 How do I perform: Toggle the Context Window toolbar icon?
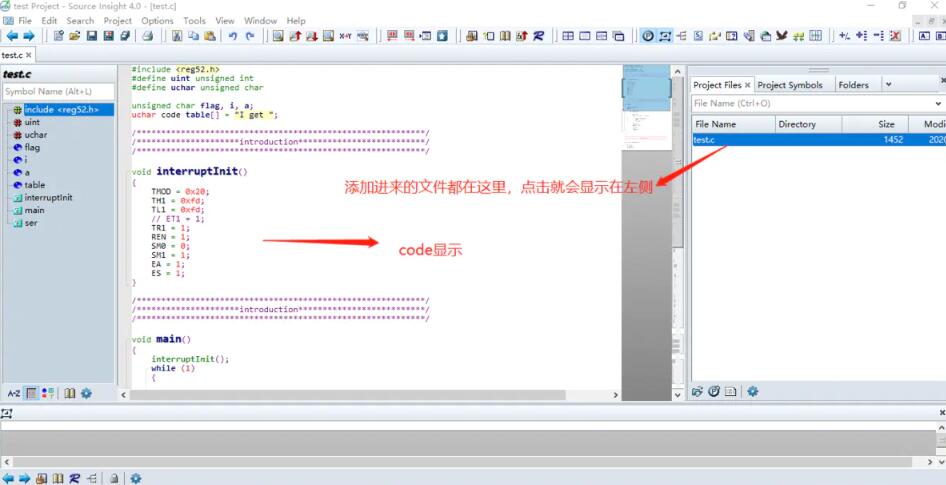(x=665, y=36)
